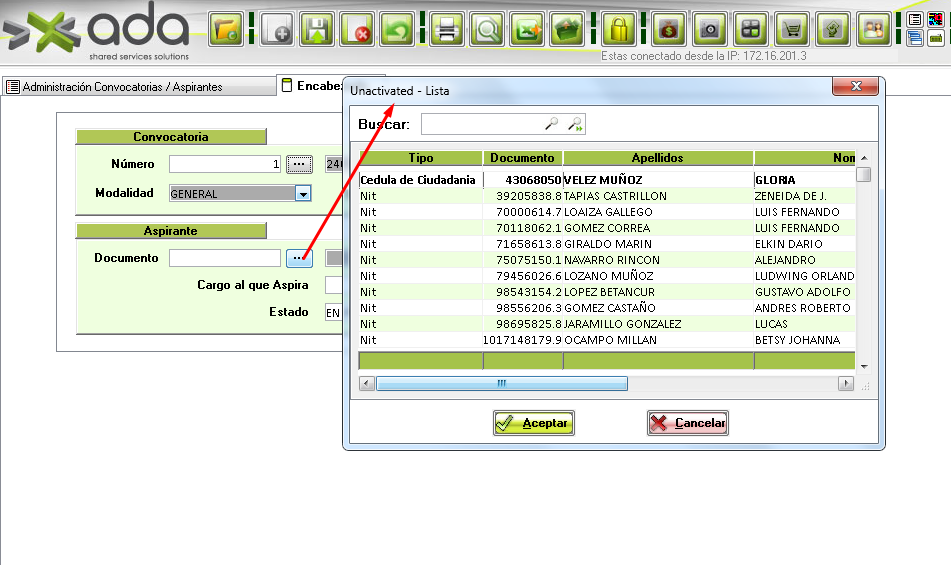Click the yellow padlock toolbar icon
951x565 pixels.
619,29
